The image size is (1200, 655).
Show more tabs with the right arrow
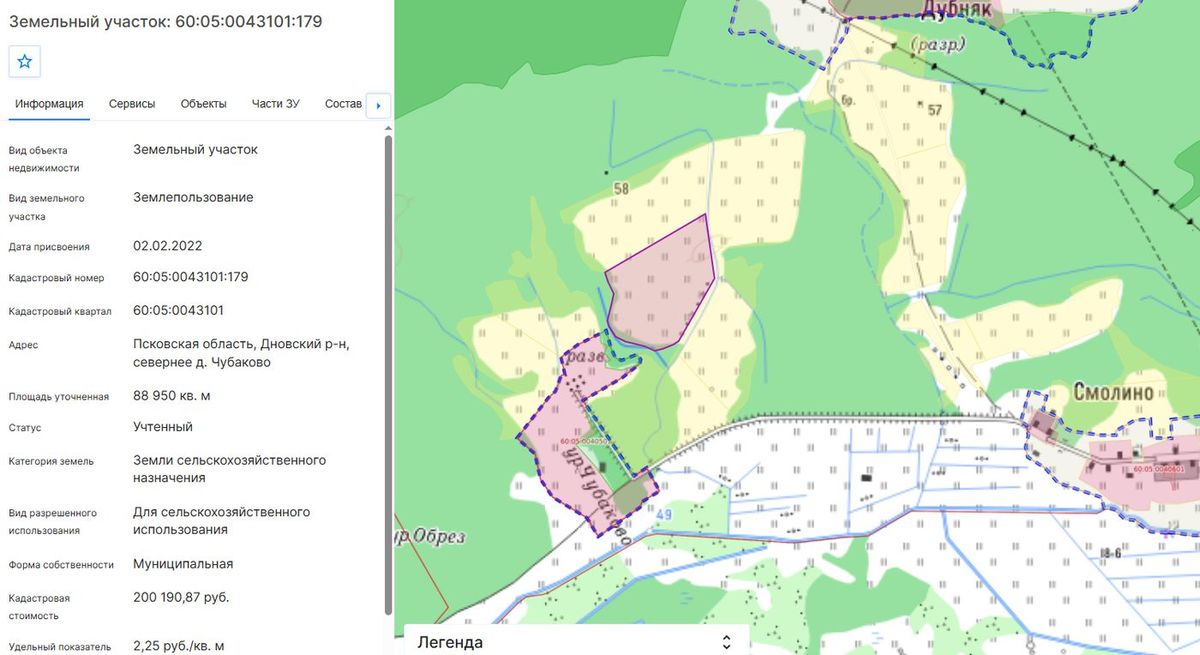coord(378,105)
